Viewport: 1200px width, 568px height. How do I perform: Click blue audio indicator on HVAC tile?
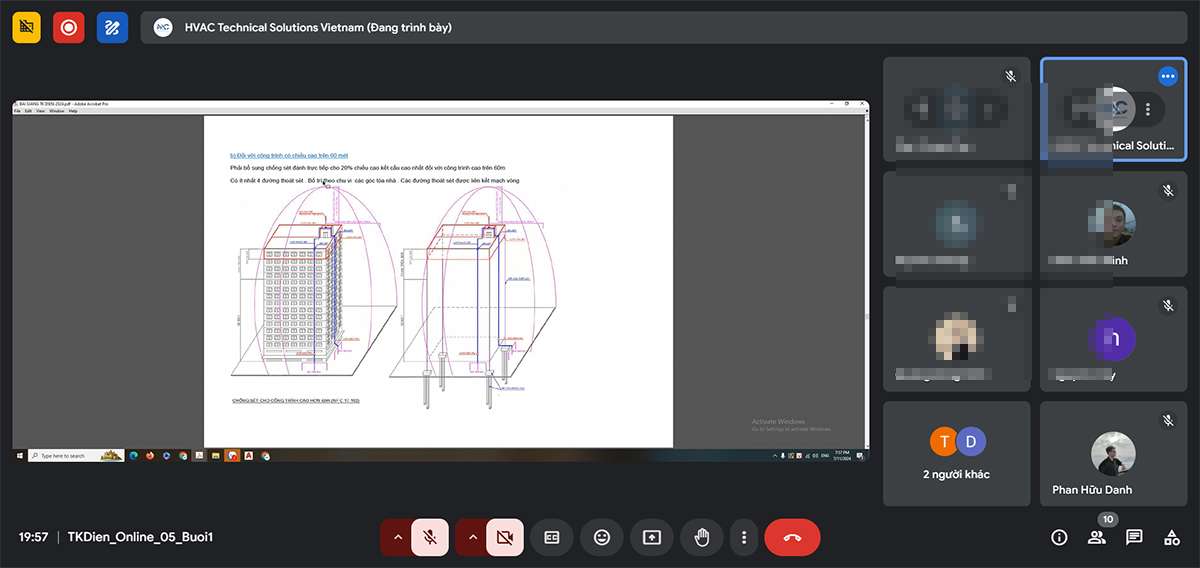(x=1168, y=76)
